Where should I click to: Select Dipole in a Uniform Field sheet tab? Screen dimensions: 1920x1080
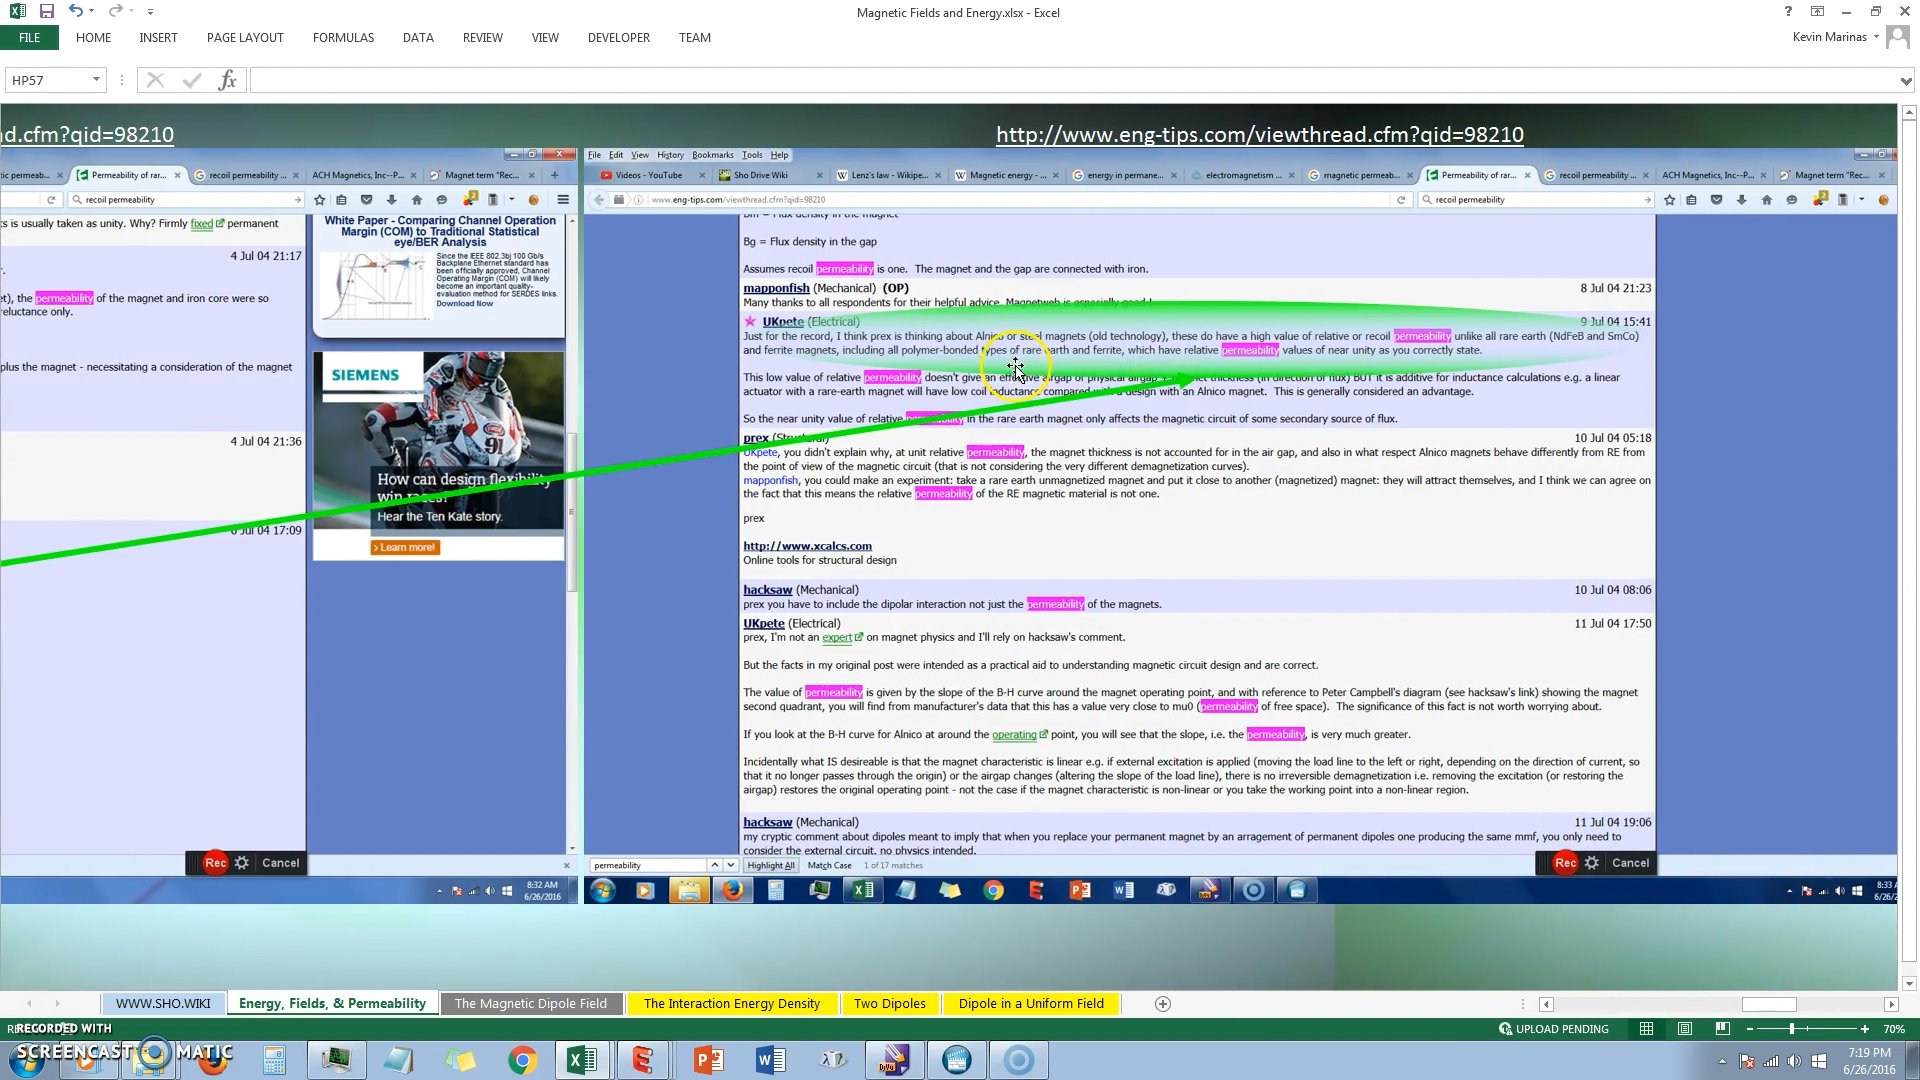coord(1031,1003)
